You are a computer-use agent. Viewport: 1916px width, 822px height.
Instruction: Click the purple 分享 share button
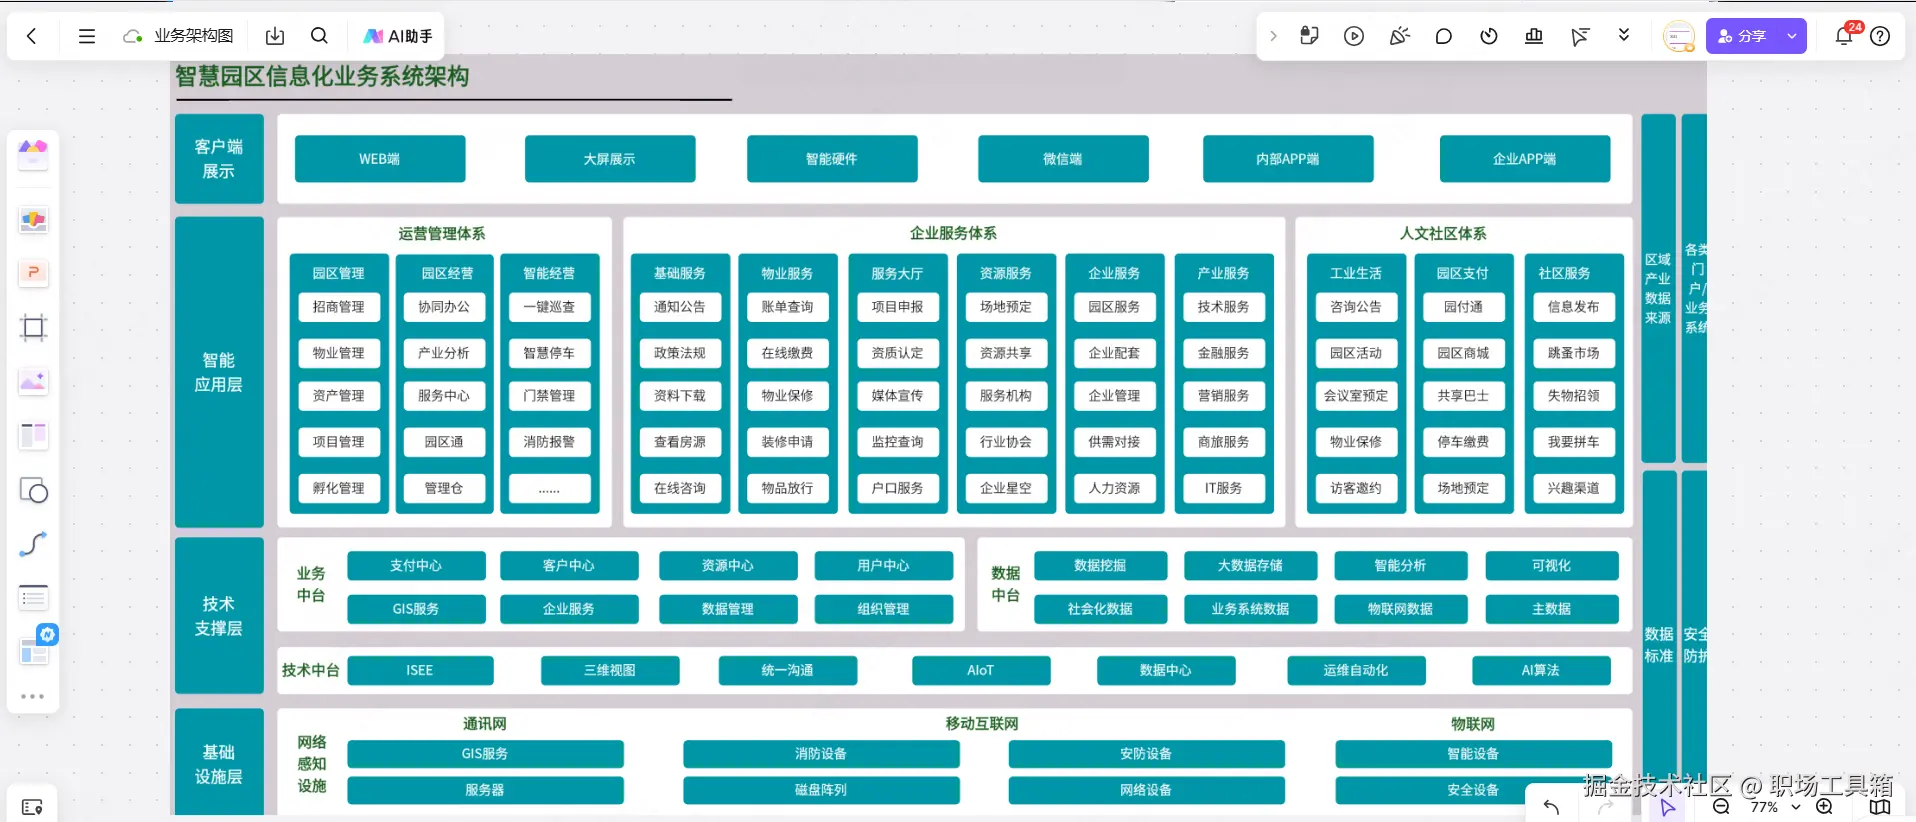tap(1743, 36)
